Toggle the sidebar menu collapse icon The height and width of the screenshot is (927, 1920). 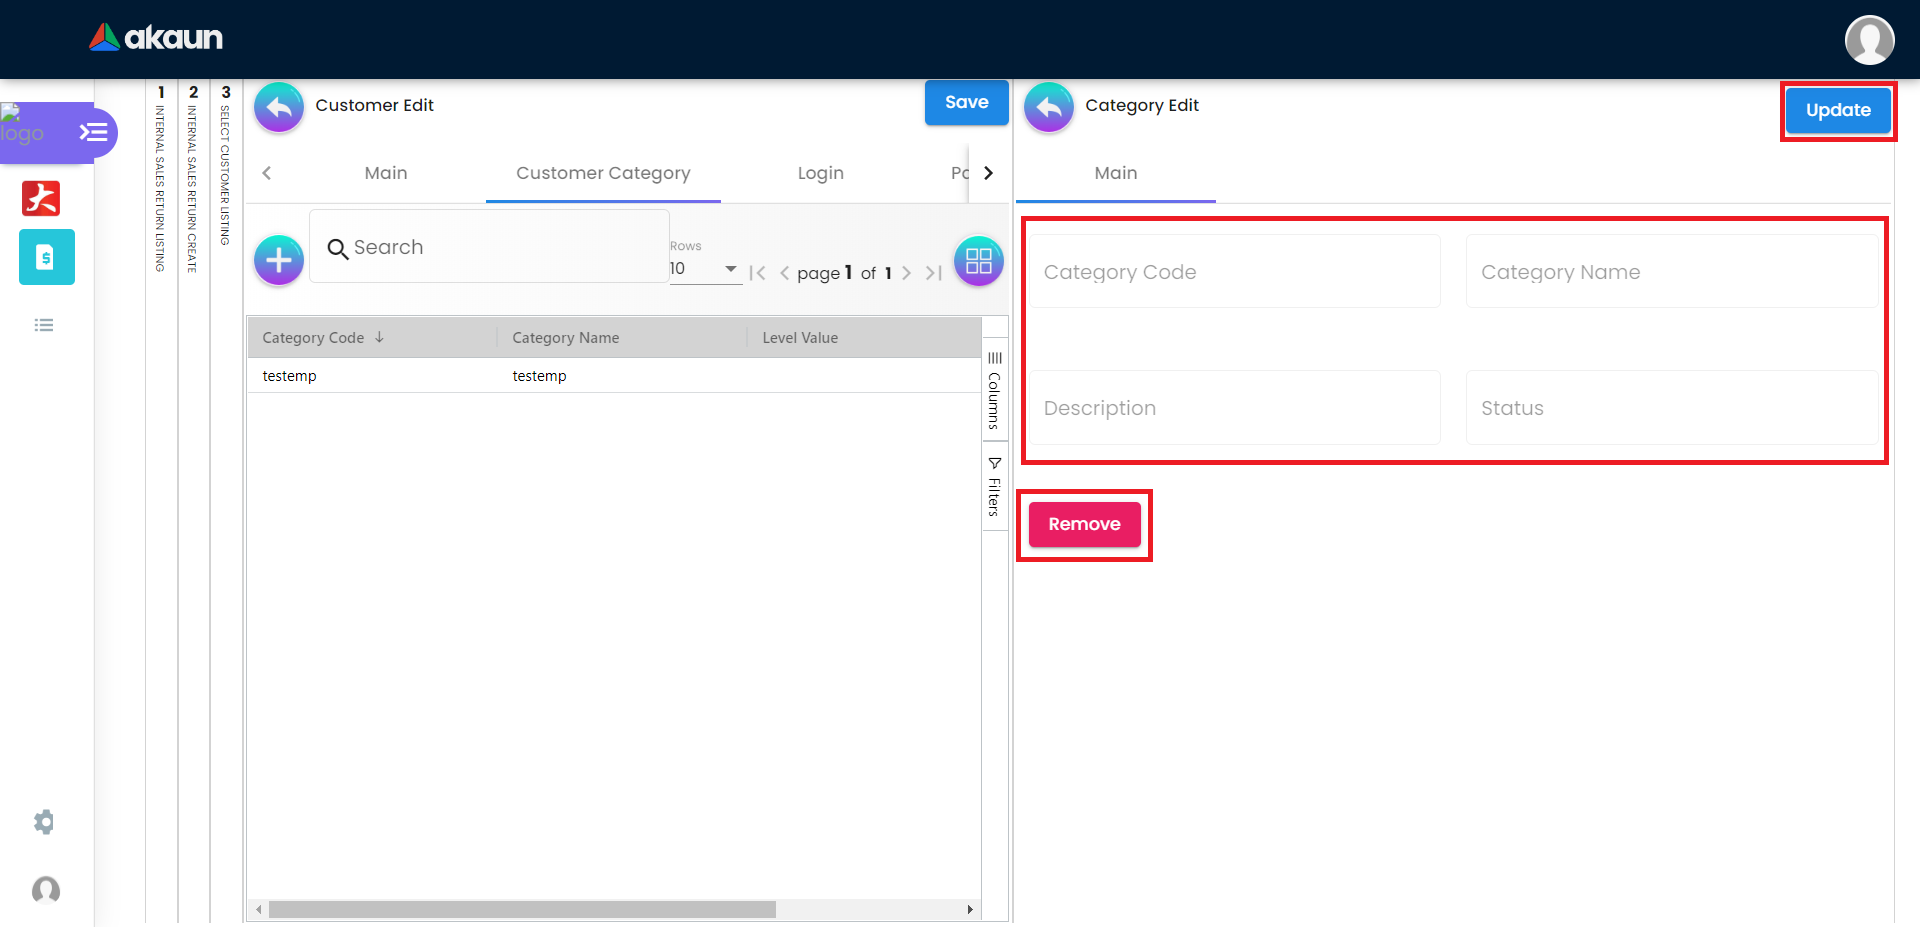[94, 132]
